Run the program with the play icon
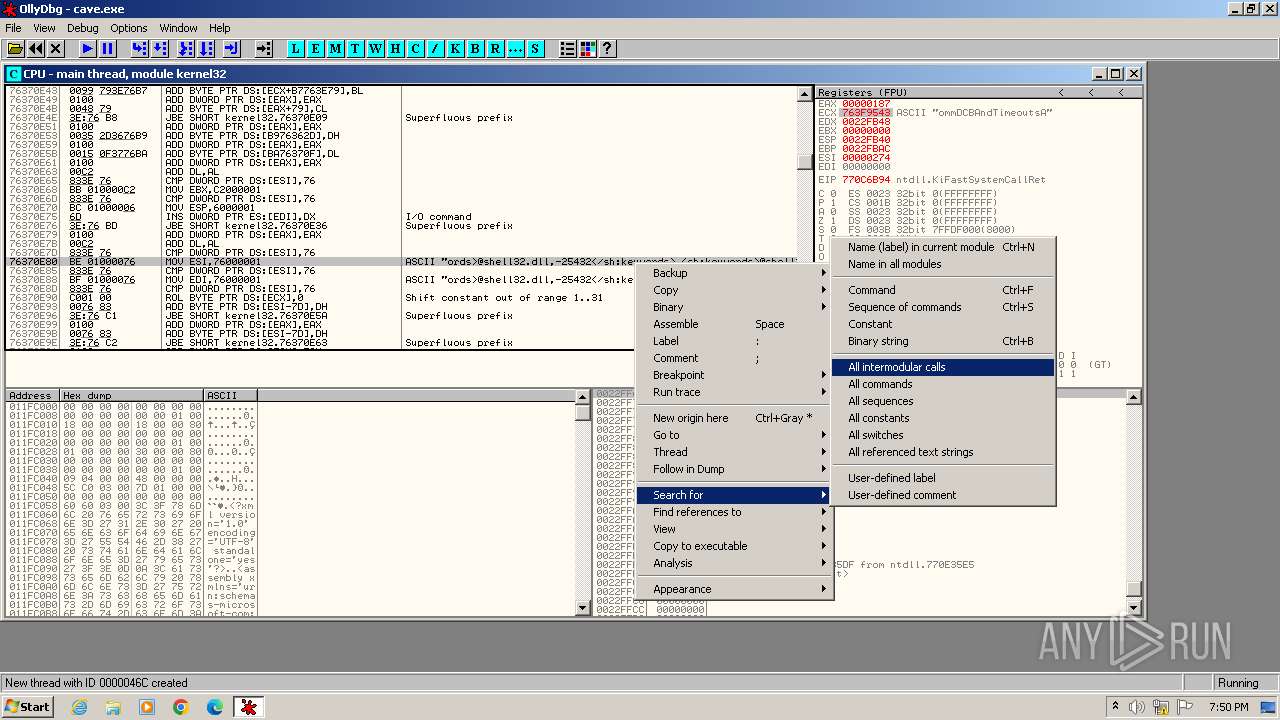The width and height of the screenshot is (1280, 720). [x=88, y=48]
